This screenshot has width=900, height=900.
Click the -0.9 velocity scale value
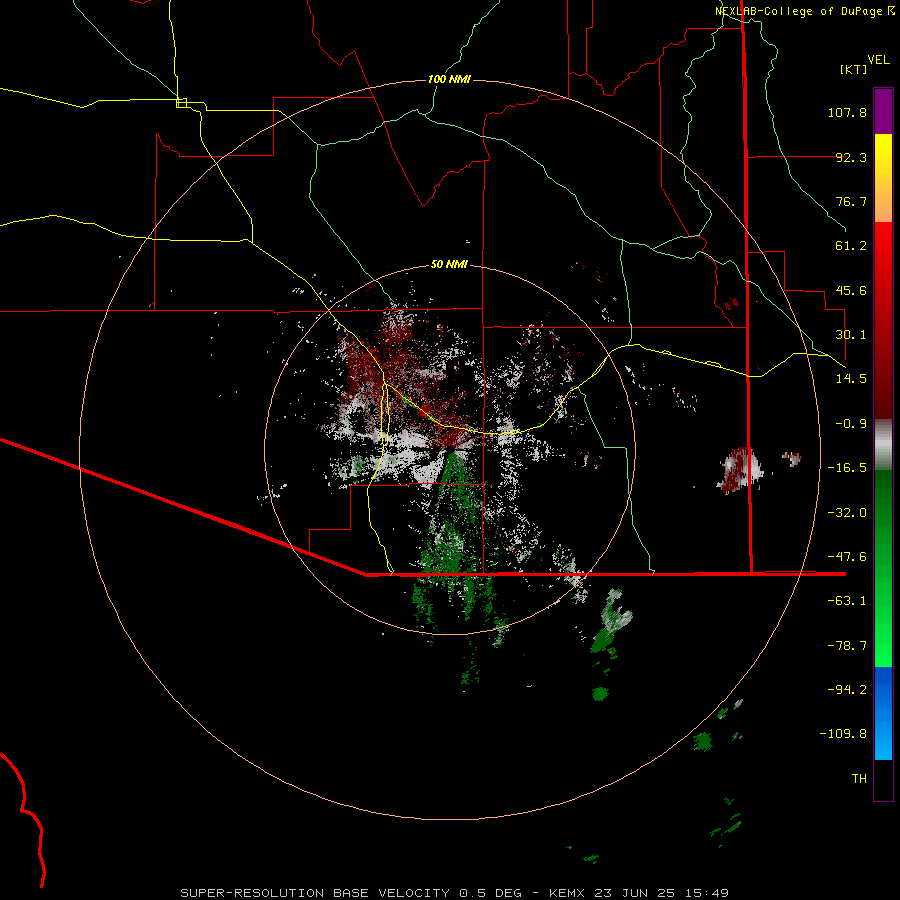coord(851,424)
